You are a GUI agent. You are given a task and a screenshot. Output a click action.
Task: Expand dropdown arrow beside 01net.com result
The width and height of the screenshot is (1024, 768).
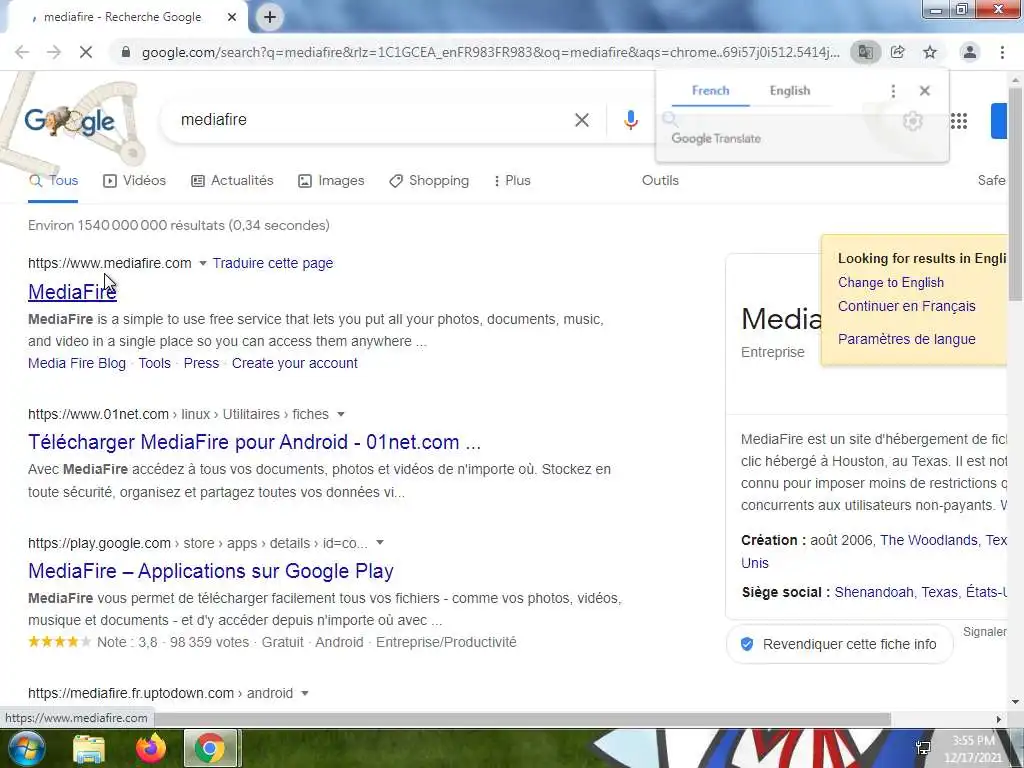tap(340, 414)
